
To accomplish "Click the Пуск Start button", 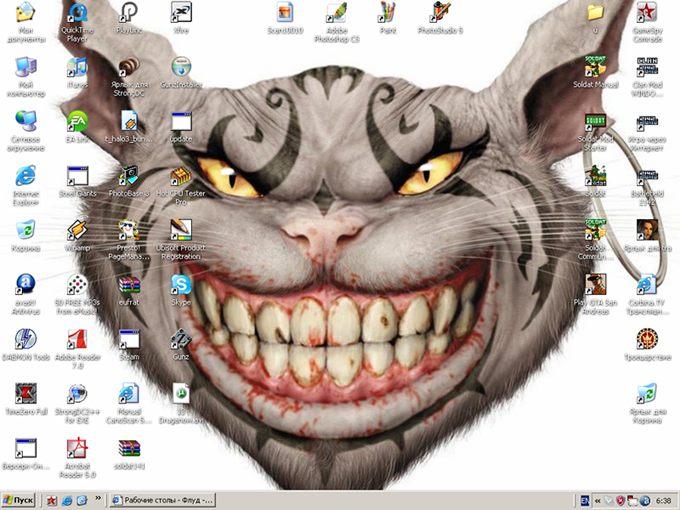I will coord(18,500).
